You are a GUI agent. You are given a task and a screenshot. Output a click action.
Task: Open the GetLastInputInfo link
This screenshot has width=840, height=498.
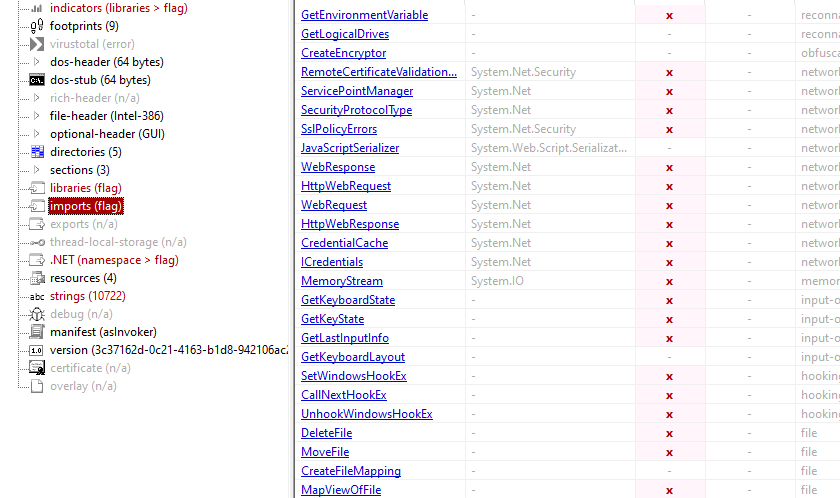pos(344,338)
